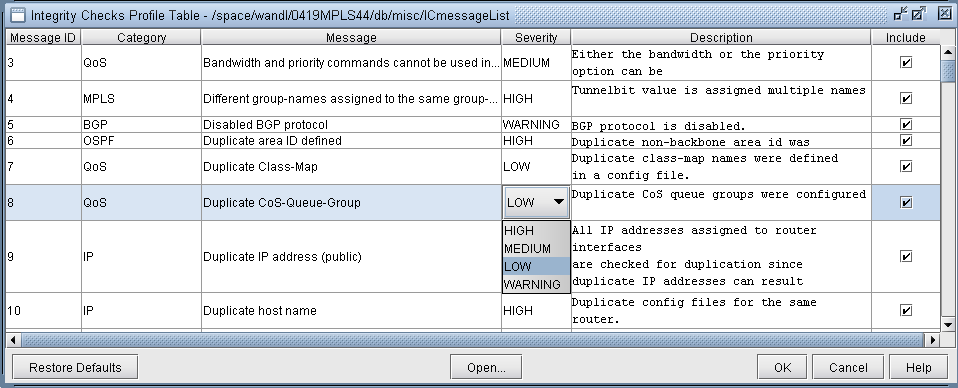Select the HIGH severity cell for Duplicate host name
Image resolution: width=958 pixels, height=388 pixels.
coord(536,310)
